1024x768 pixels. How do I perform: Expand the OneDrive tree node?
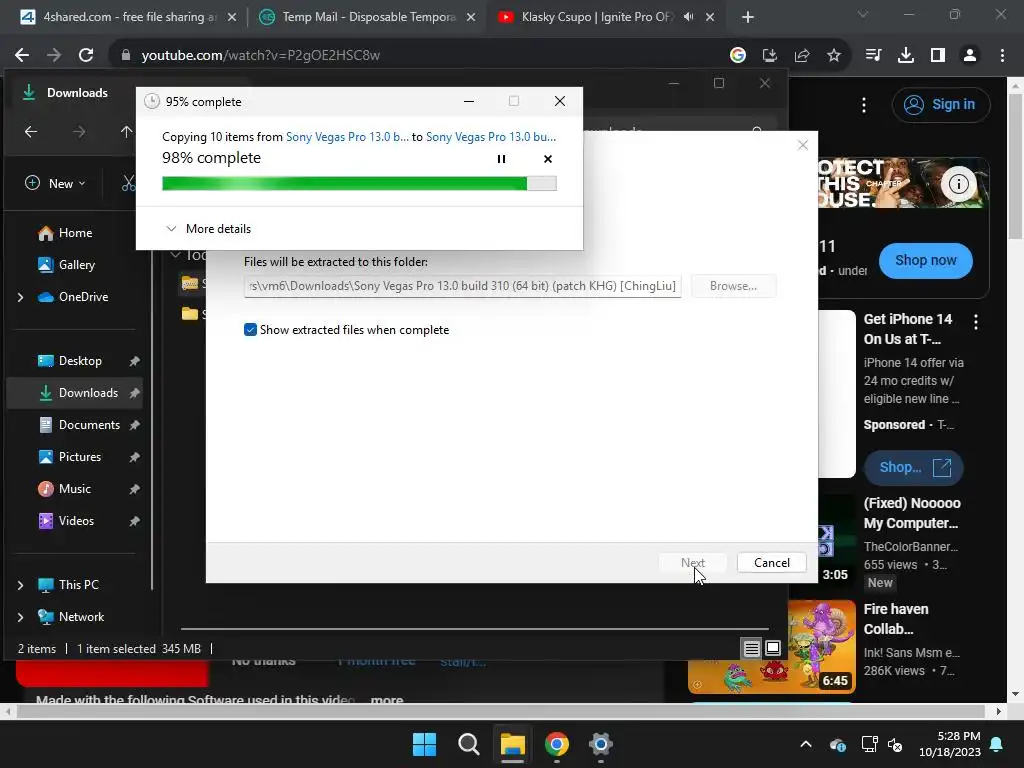(x=20, y=297)
